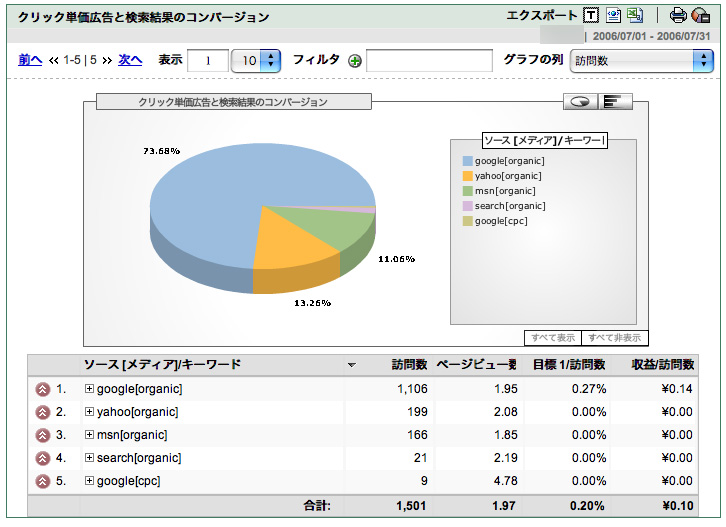Export report as text file
This screenshot has height=527, width=726.
pos(592,15)
